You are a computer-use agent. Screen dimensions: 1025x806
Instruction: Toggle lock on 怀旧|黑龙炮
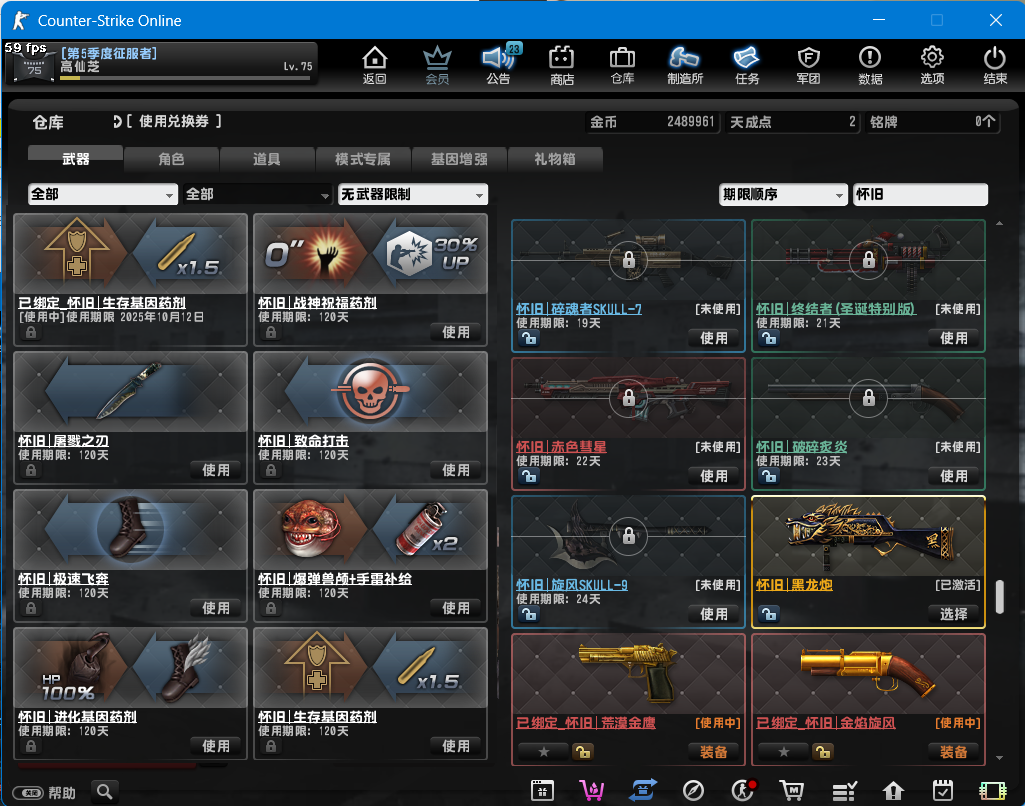(769, 614)
